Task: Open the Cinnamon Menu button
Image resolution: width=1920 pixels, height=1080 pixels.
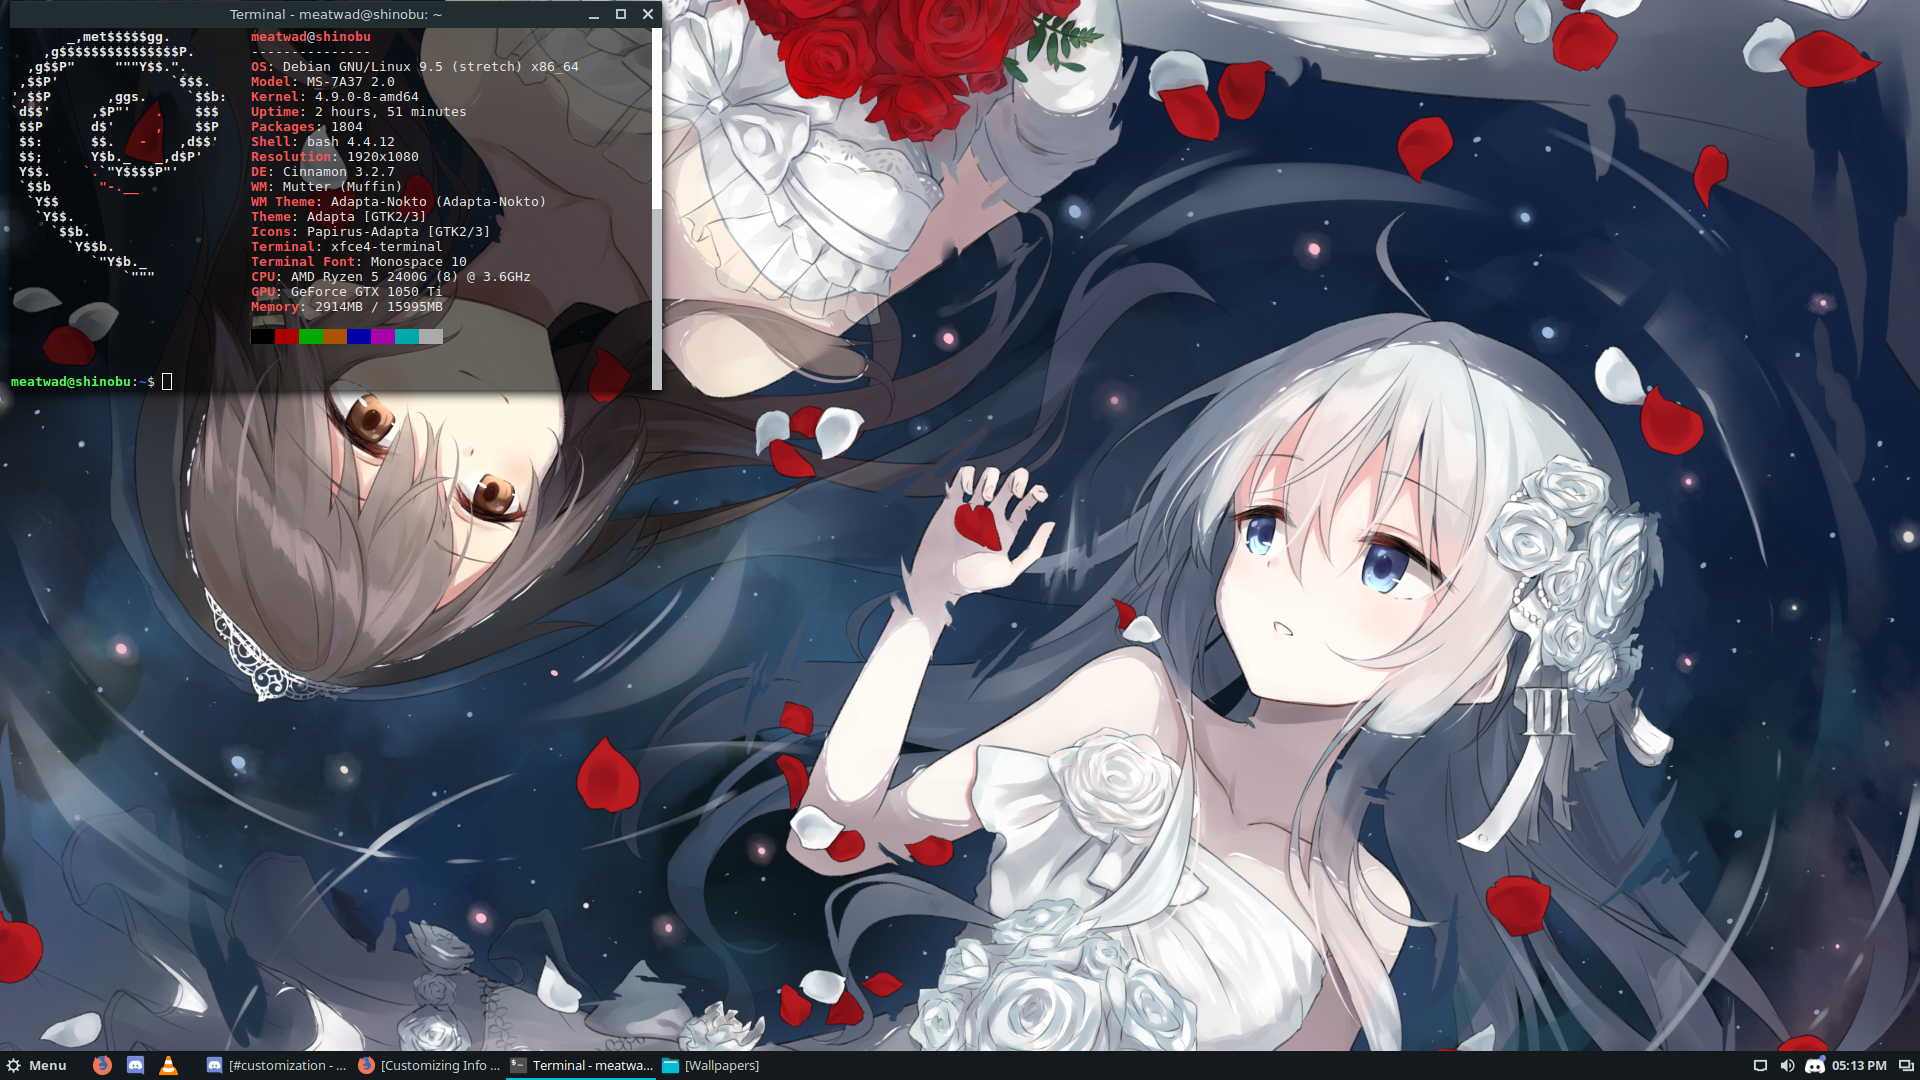Action: [37, 1065]
